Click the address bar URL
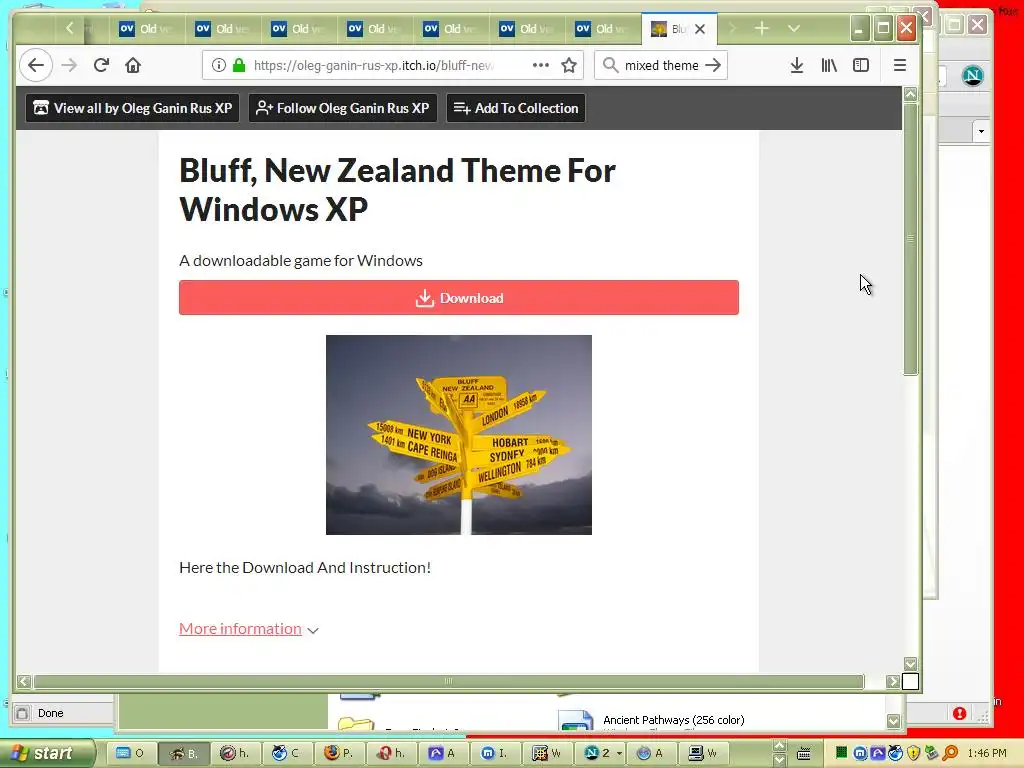1024x768 pixels. (x=374, y=65)
